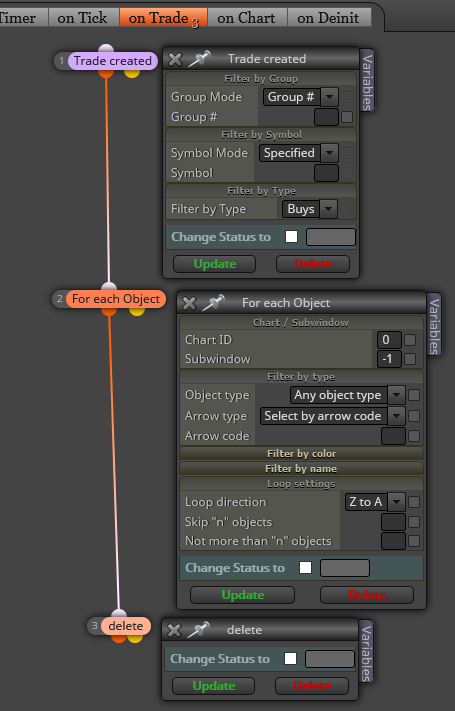Open Variables side tab of delete panel
Viewport: 455px width, 711px height.
point(366,652)
